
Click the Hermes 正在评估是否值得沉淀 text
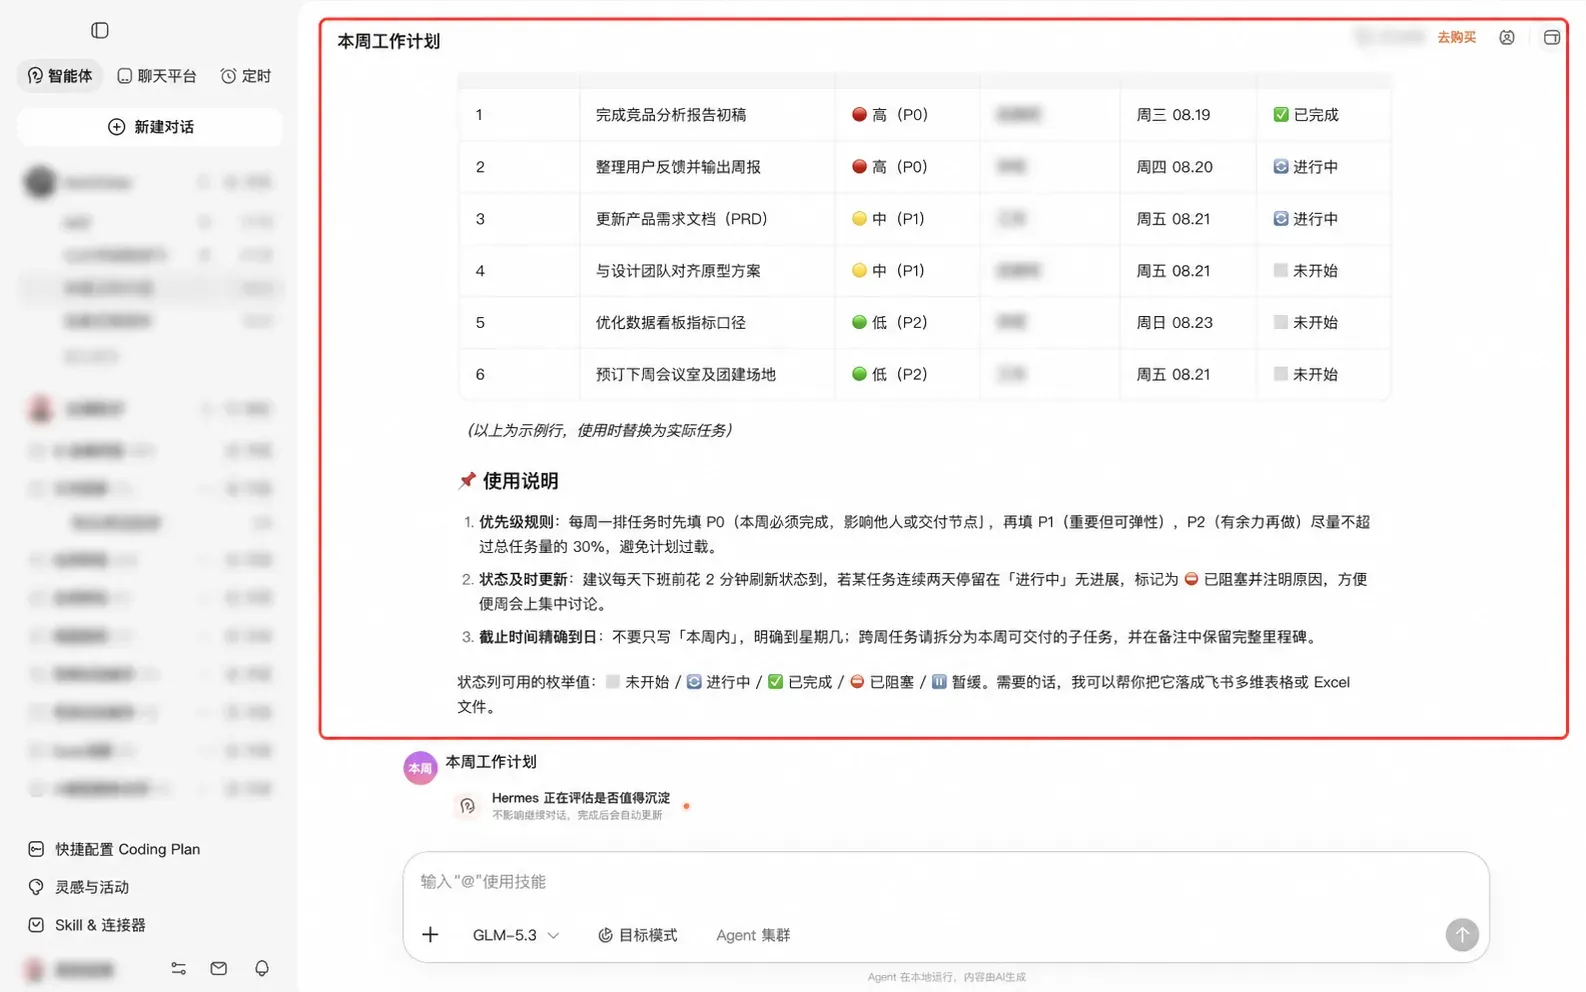click(x=581, y=798)
